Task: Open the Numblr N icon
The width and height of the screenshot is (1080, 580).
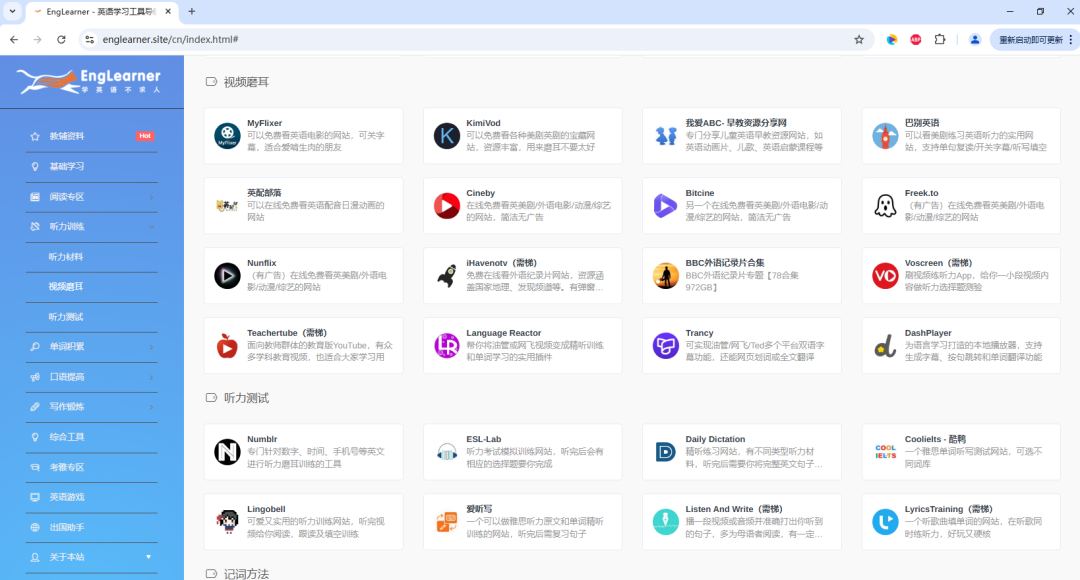Action: click(x=227, y=452)
